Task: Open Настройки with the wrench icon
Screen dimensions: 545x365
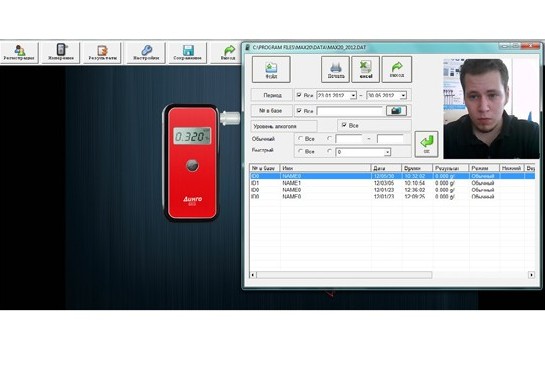Action: (x=146, y=52)
